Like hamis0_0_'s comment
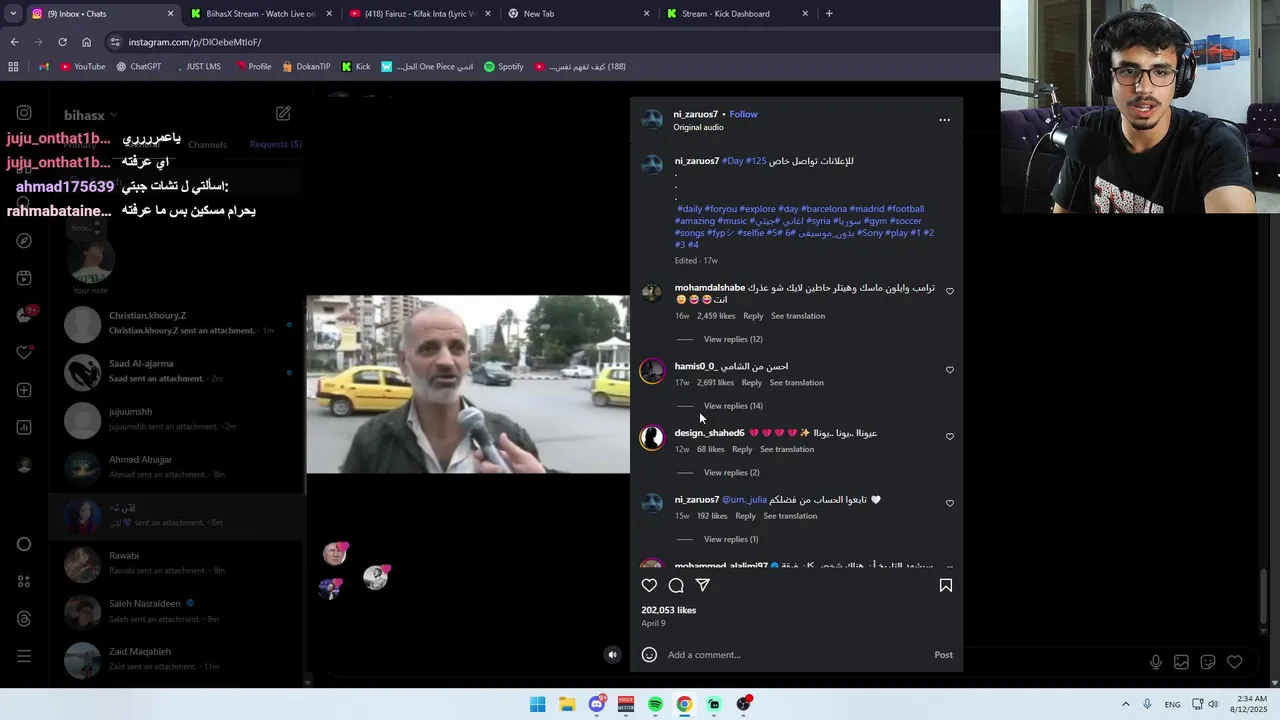1280x720 pixels. point(950,370)
